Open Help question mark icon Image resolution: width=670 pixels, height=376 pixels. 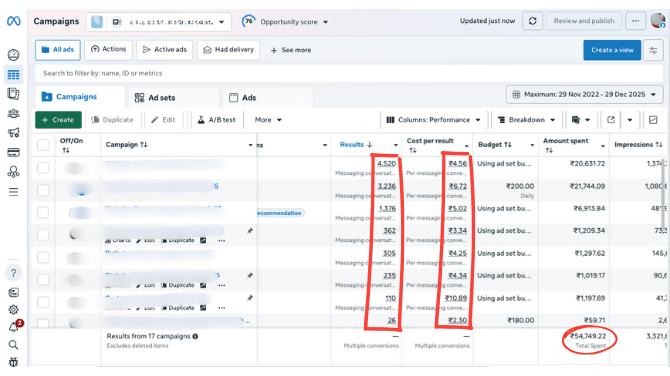pyautogui.click(x=14, y=273)
